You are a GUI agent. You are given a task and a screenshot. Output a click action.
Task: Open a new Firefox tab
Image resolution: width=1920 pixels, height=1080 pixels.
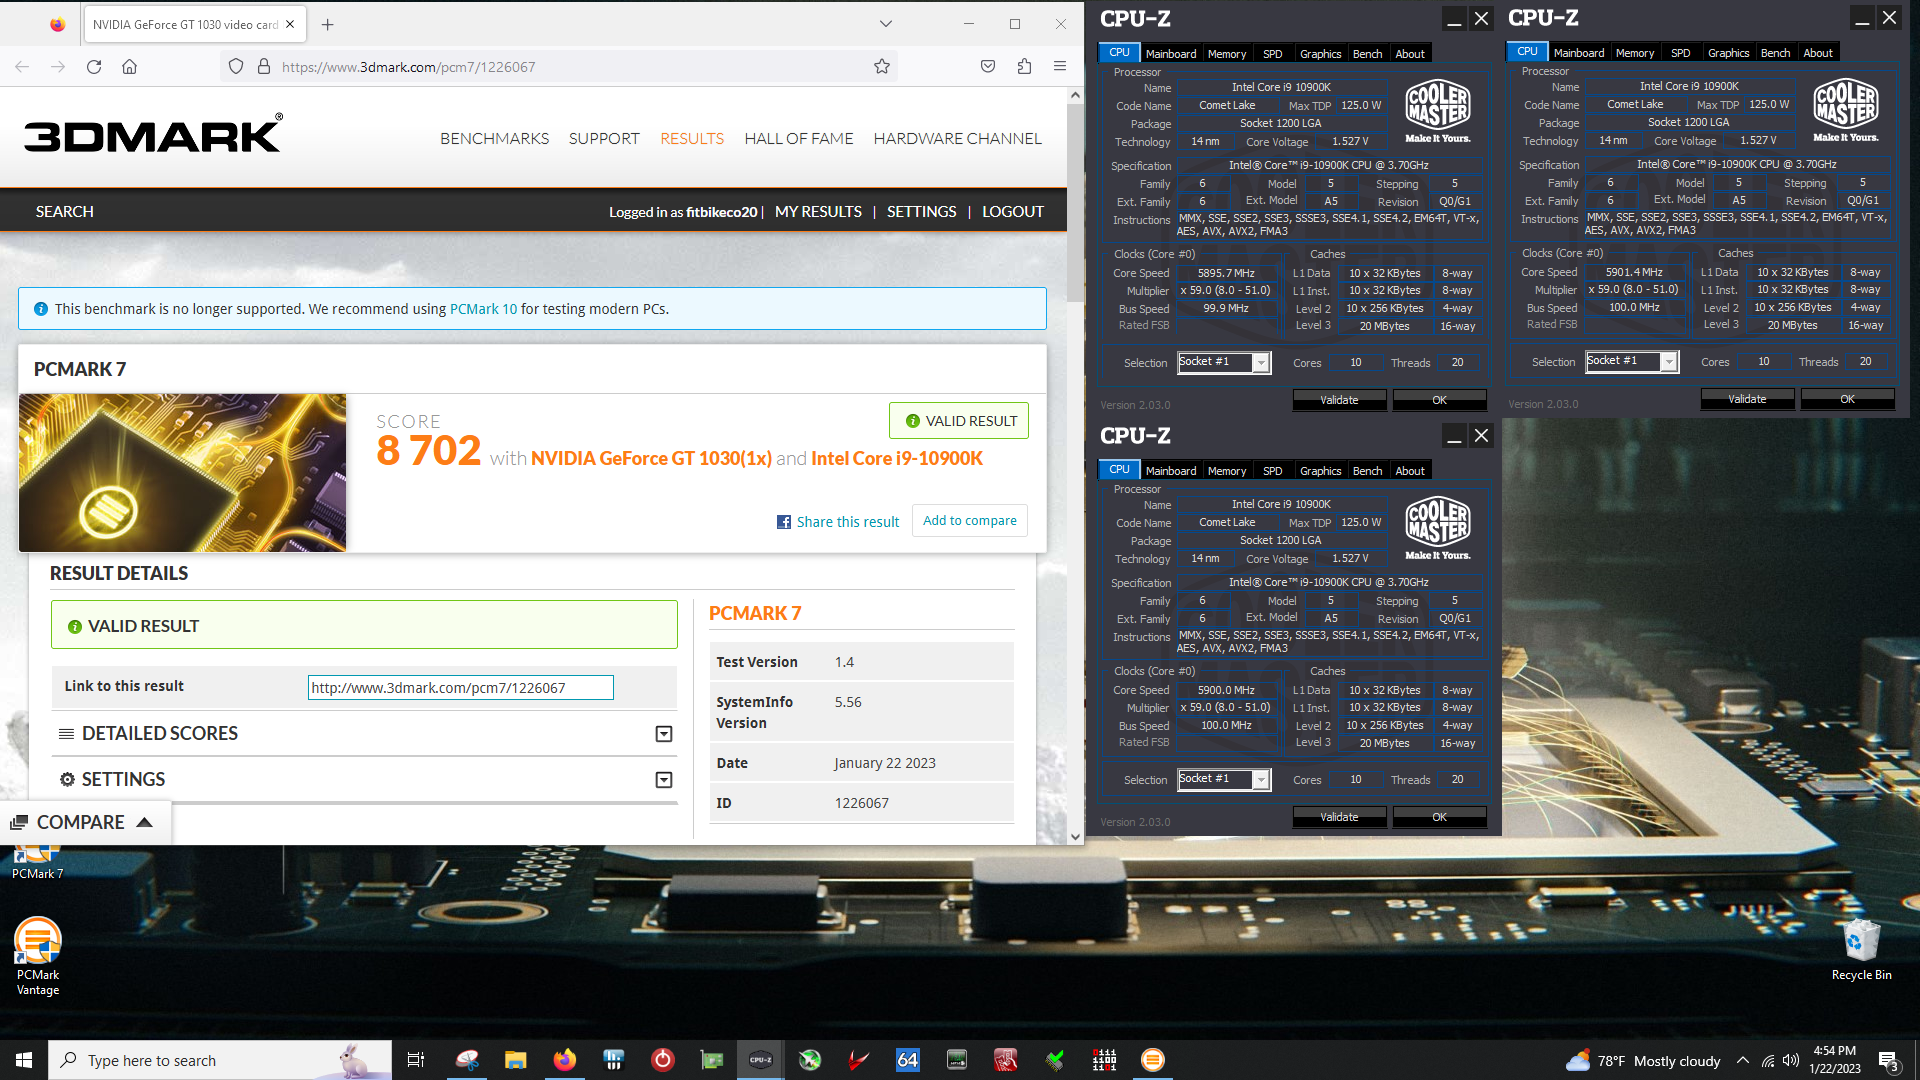[x=327, y=24]
